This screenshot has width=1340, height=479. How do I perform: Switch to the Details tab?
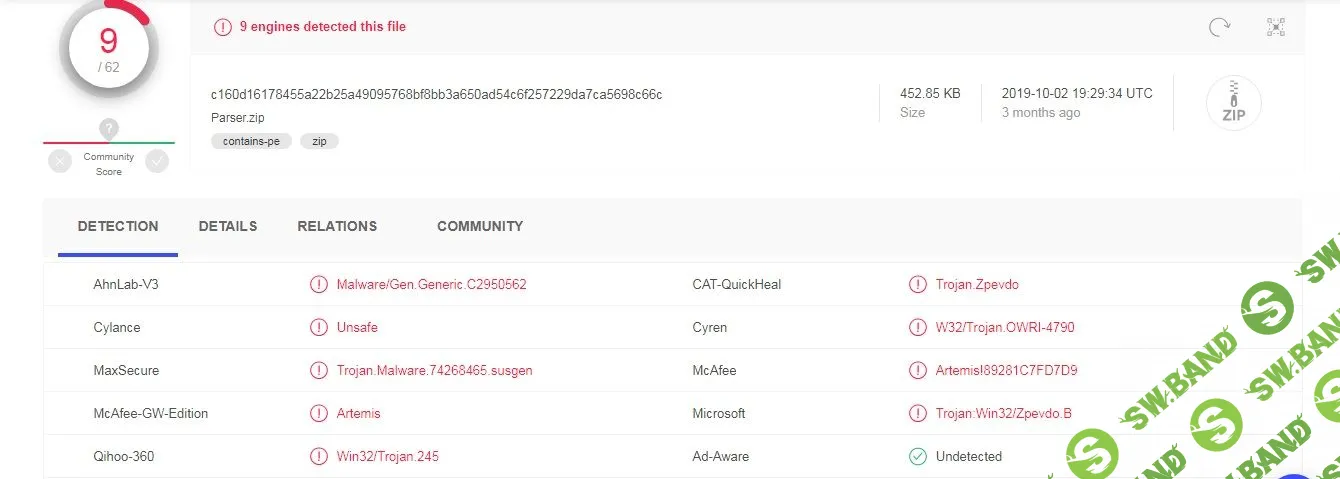point(227,226)
